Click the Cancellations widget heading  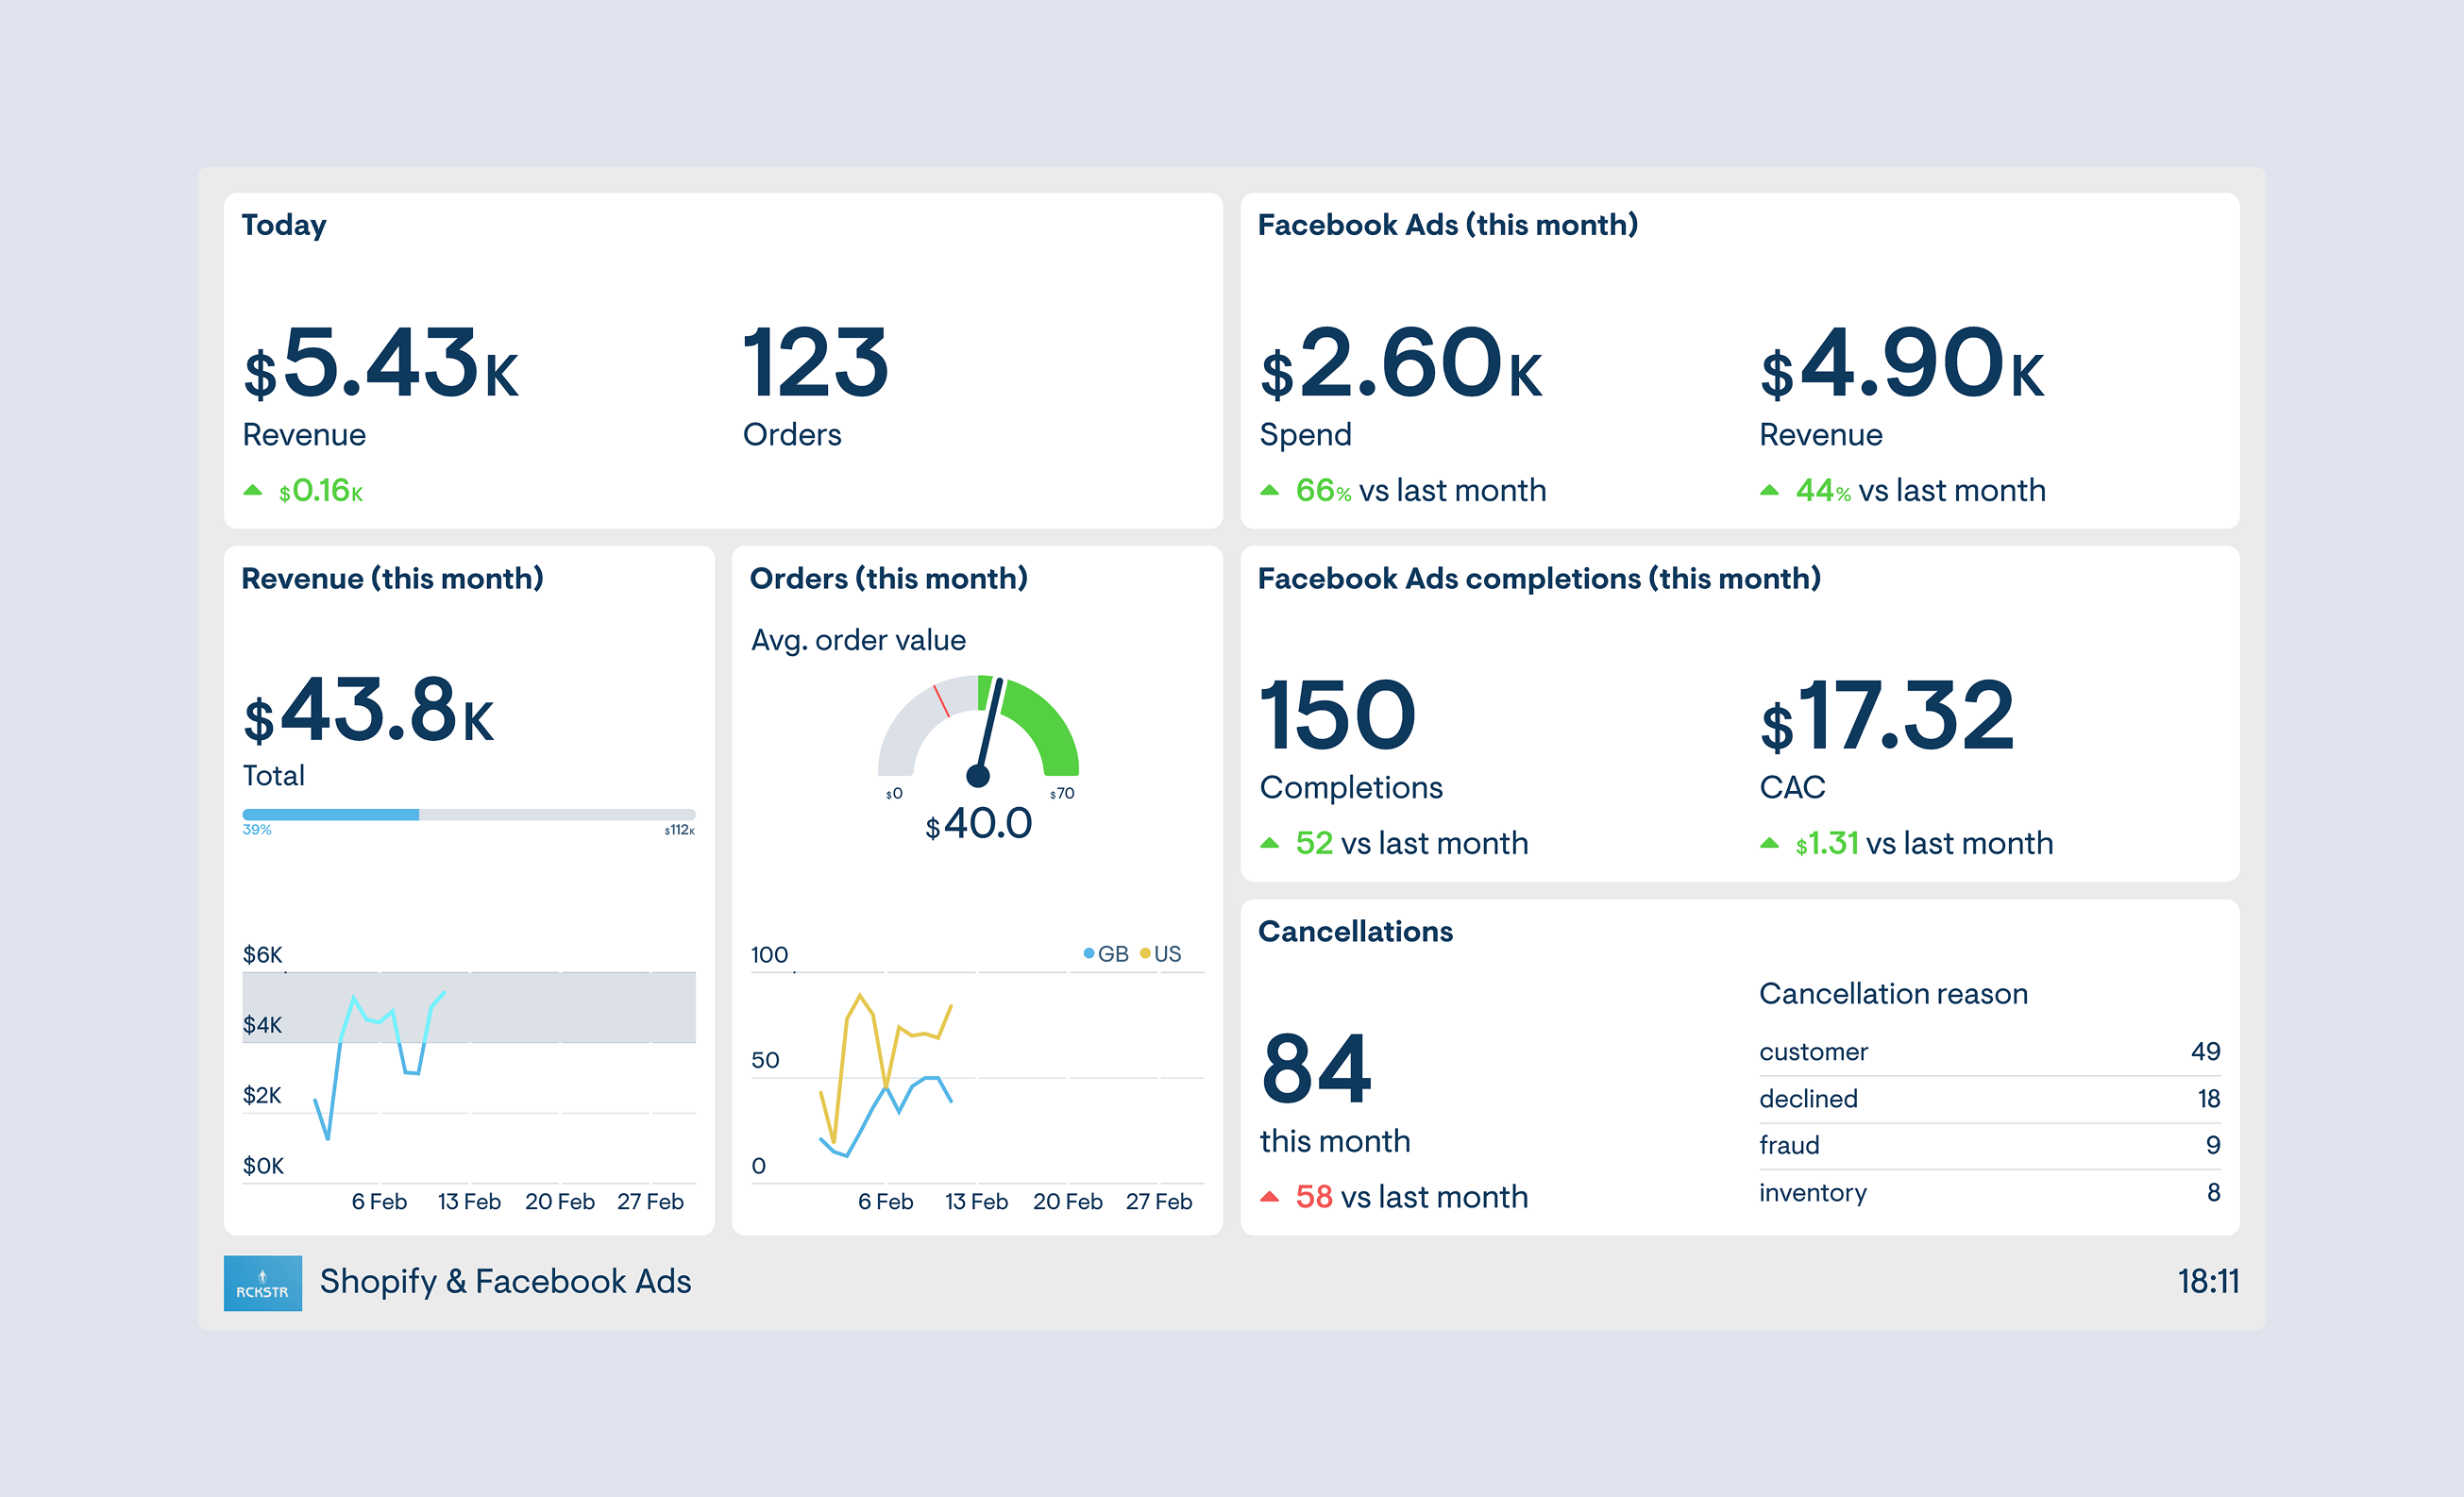(x=1355, y=931)
